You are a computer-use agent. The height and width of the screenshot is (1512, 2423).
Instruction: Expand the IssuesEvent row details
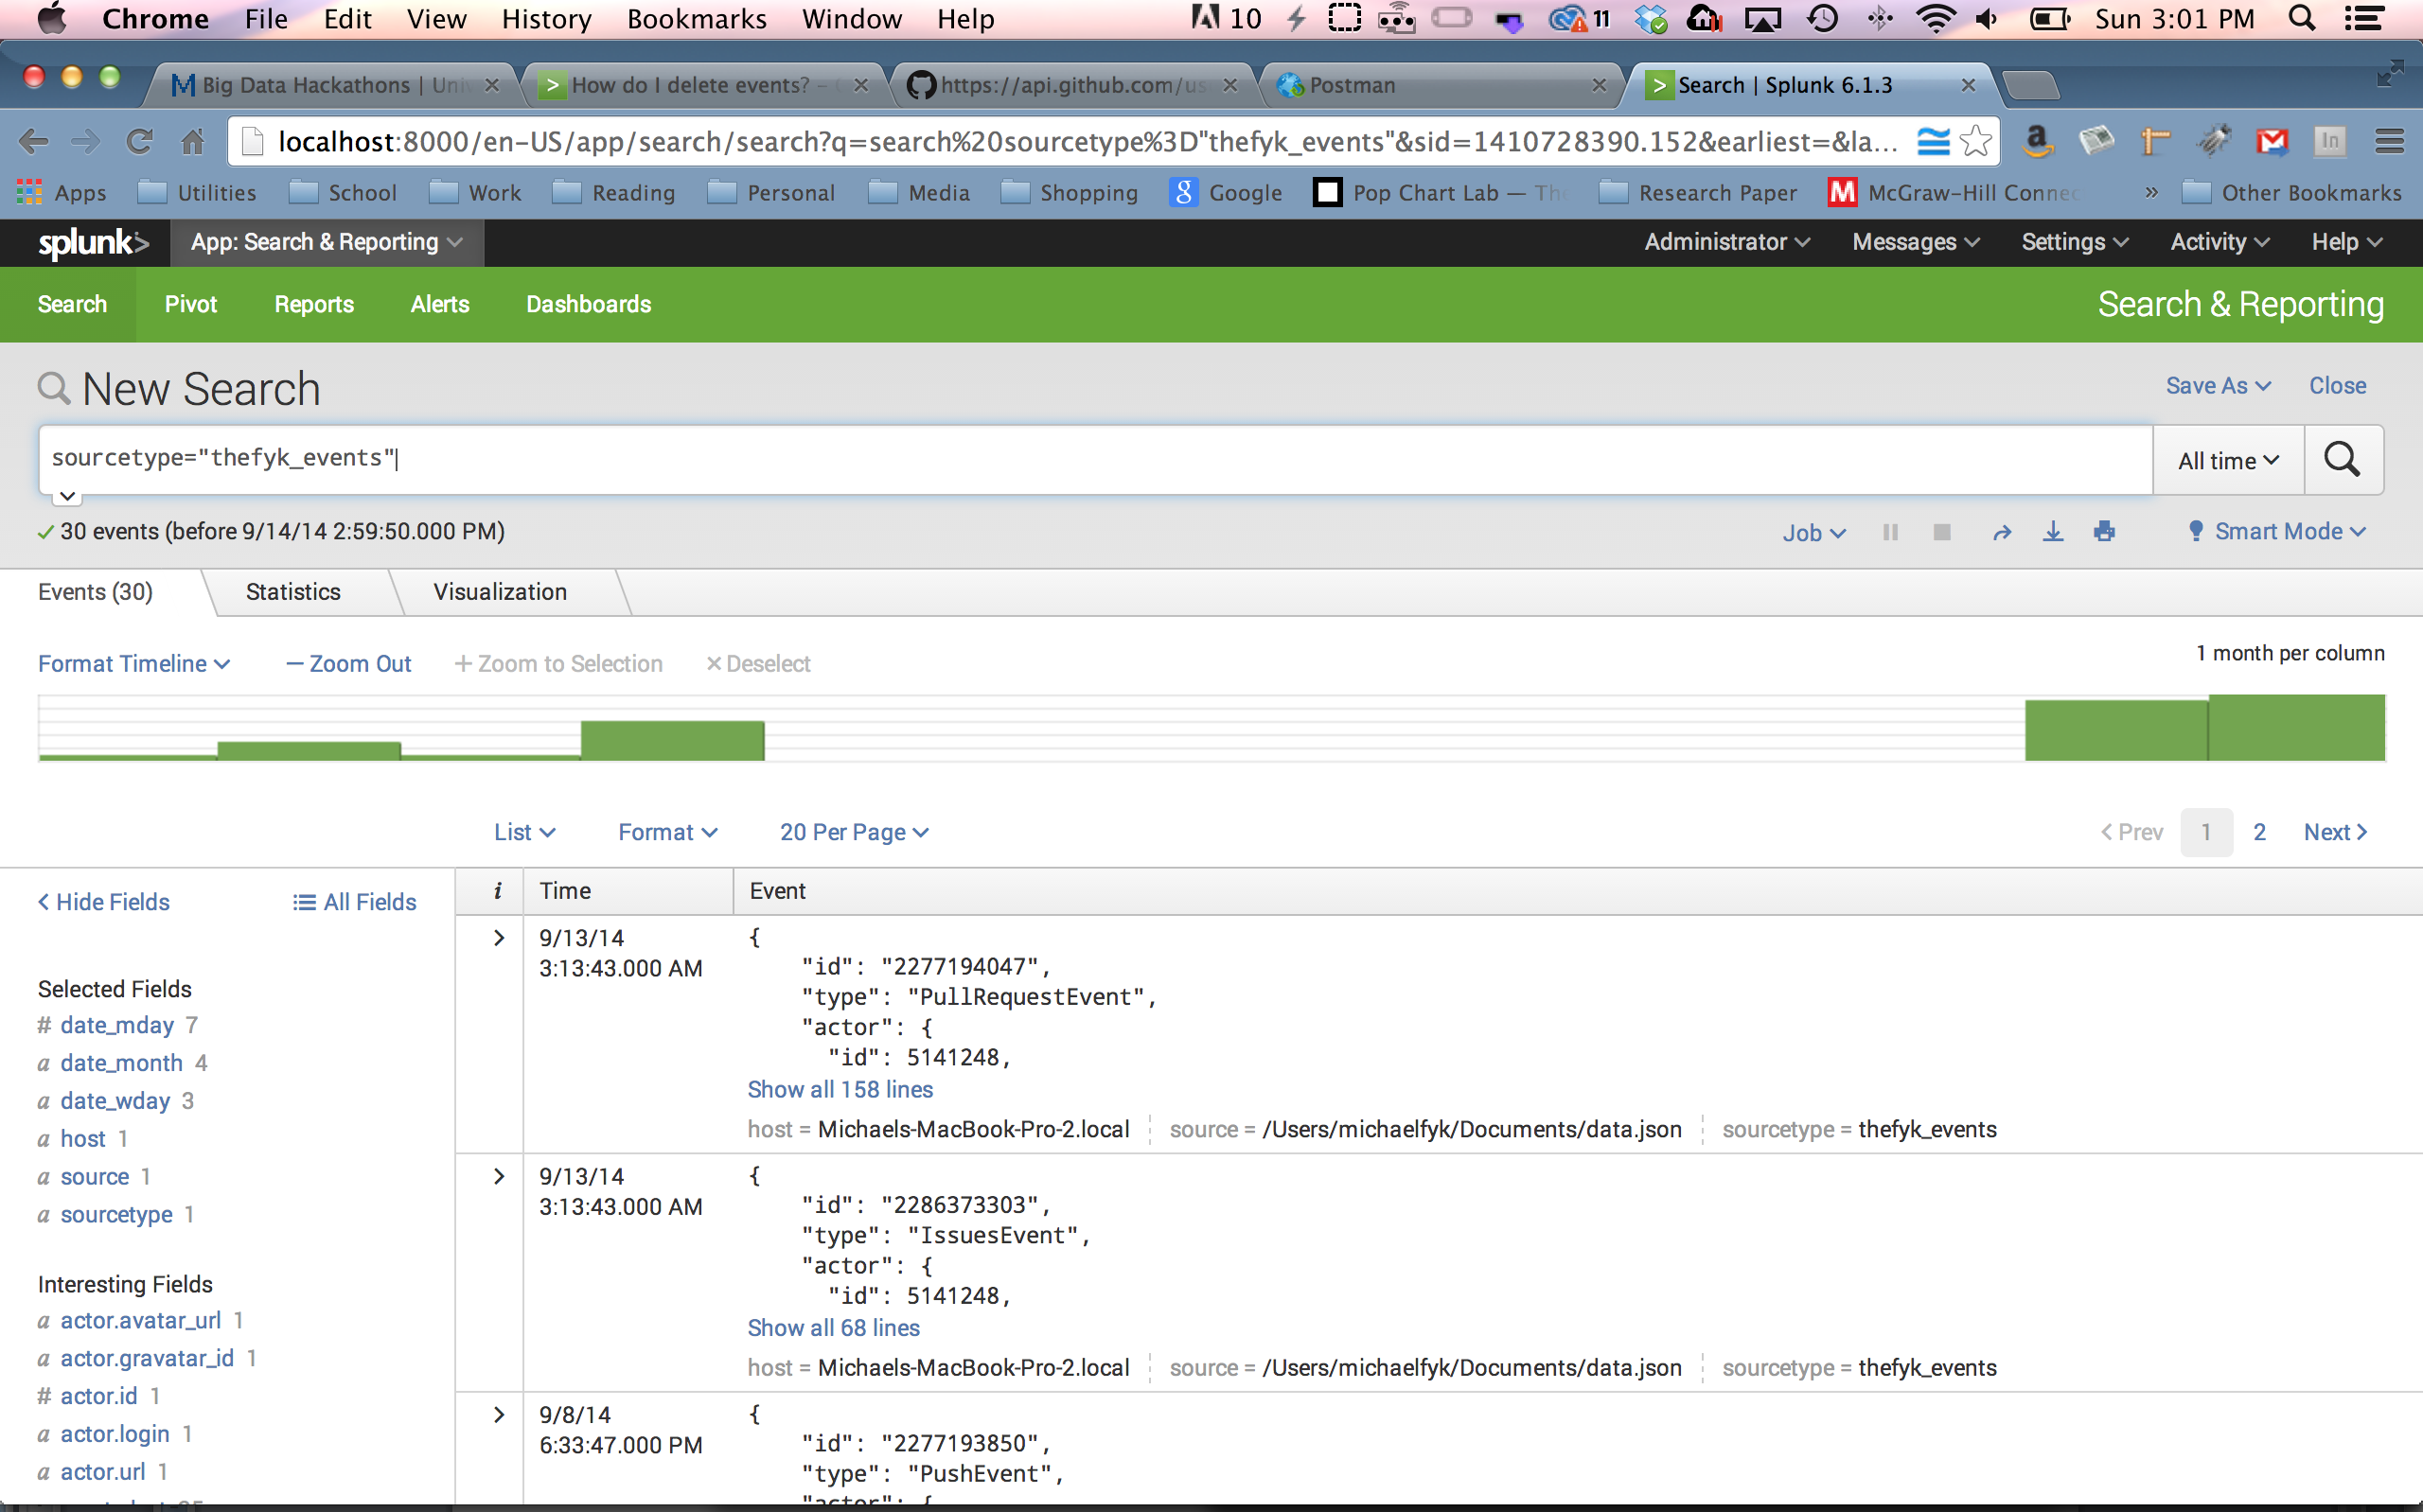(x=498, y=1176)
